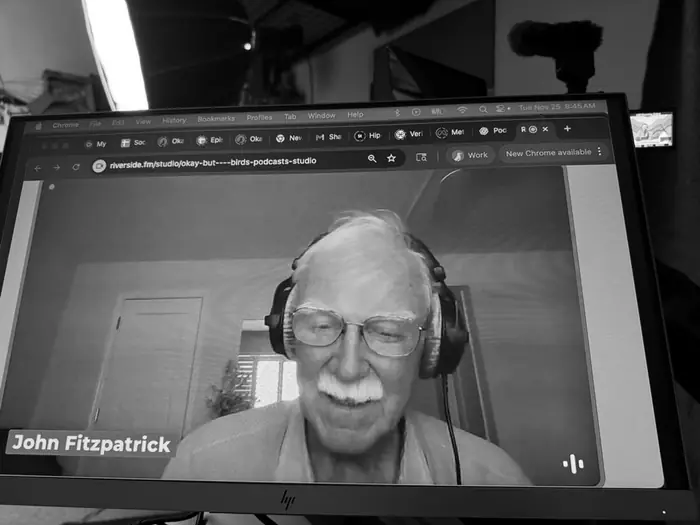
Task: Switch to the Gmail 'Sha' tab
Action: (x=328, y=137)
